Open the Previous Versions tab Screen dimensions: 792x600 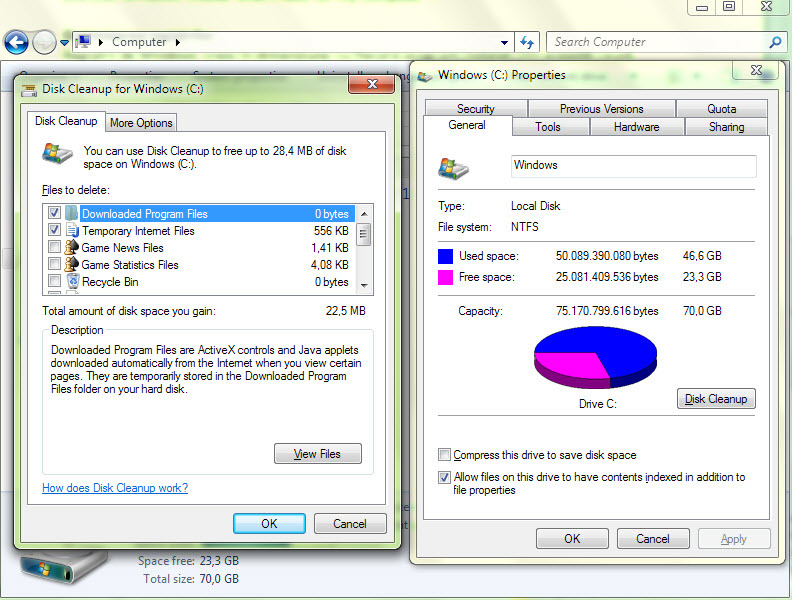click(x=602, y=109)
